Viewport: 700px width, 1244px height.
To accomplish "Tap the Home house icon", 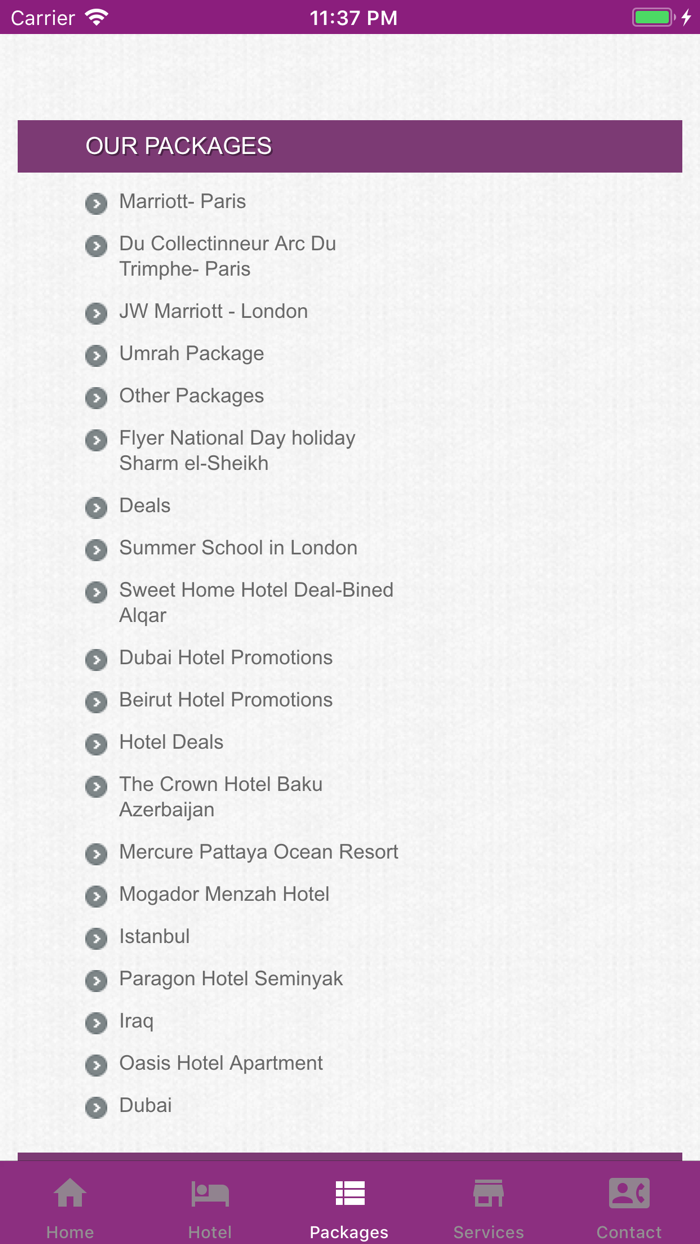I will pos(69,1192).
